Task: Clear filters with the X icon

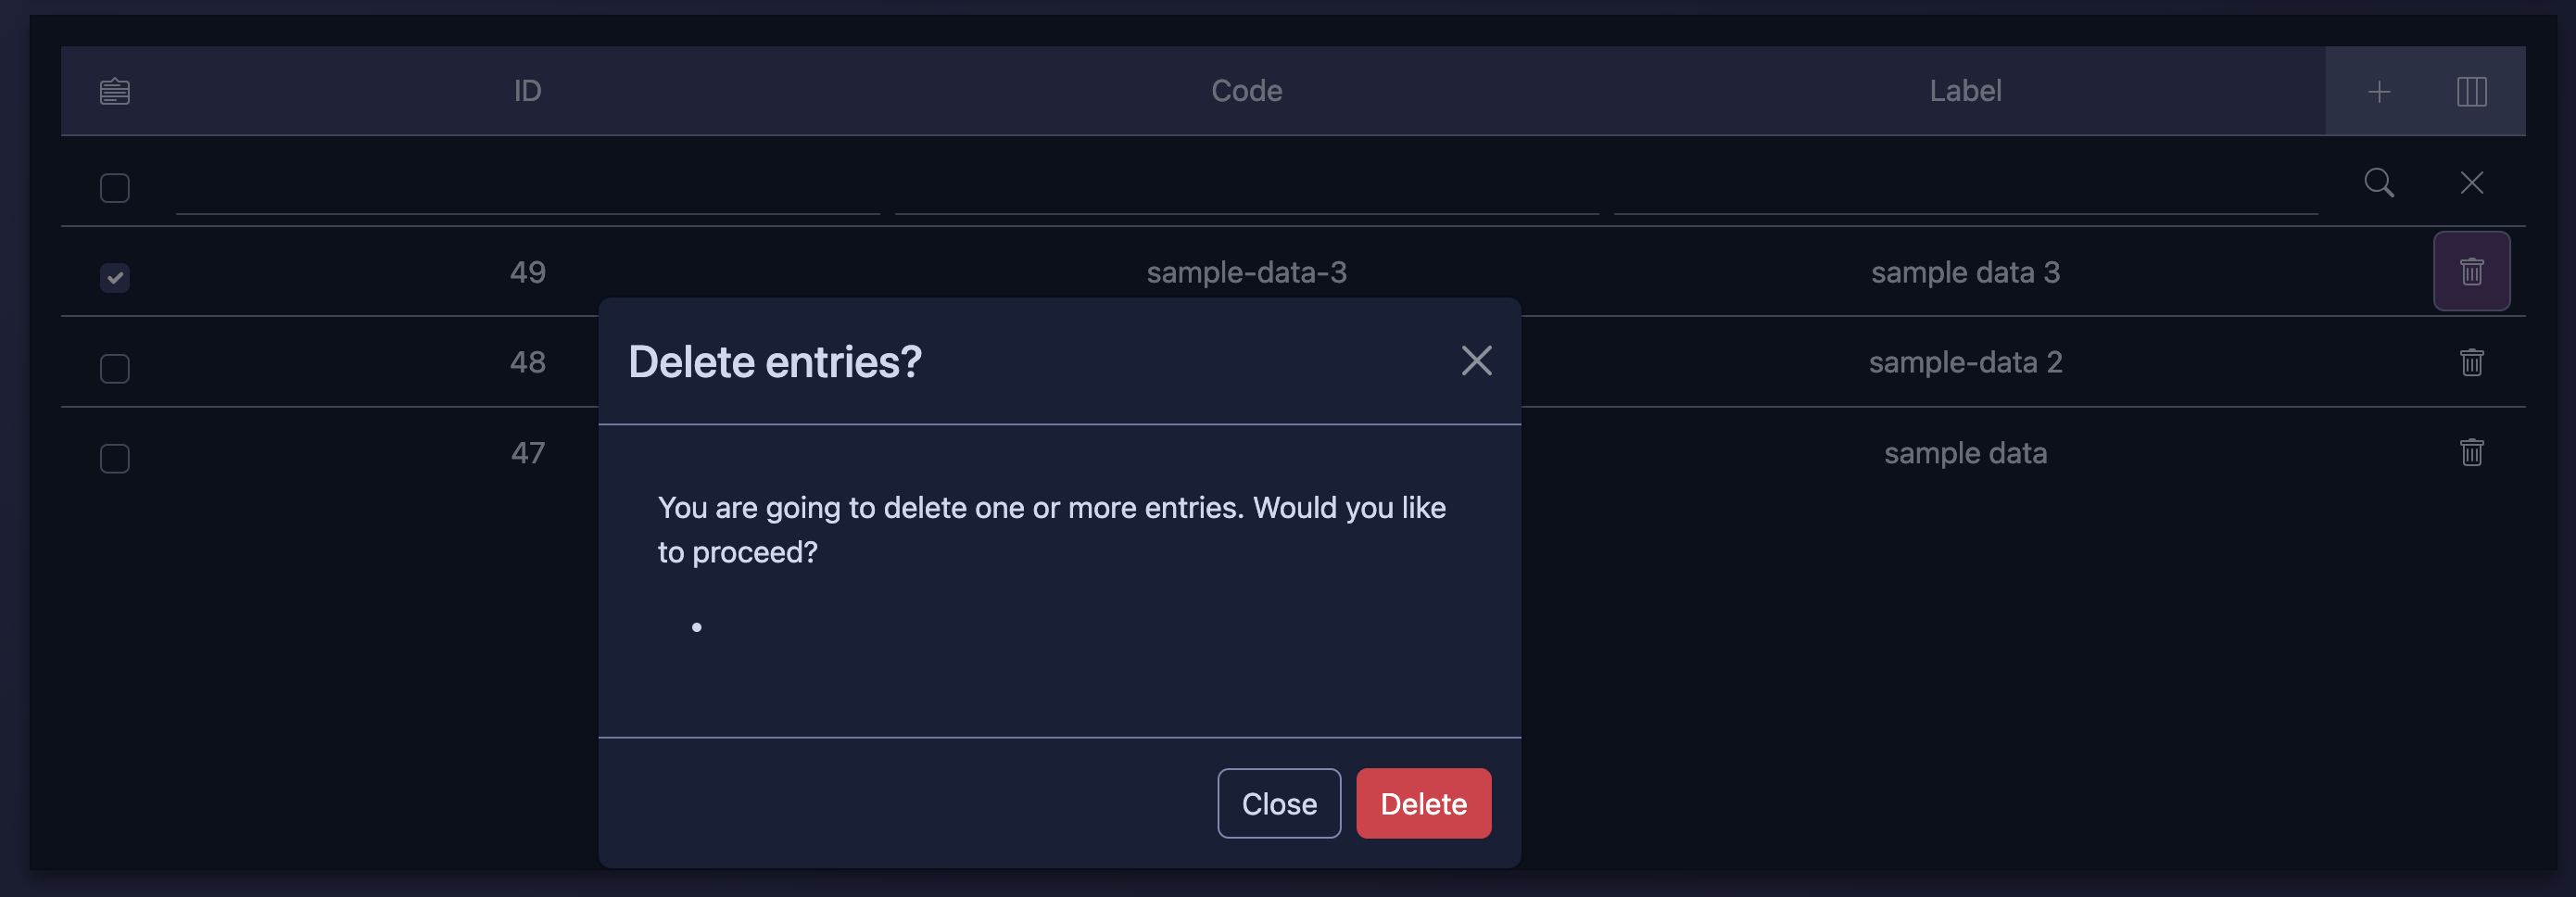Action: pyautogui.click(x=2471, y=183)
